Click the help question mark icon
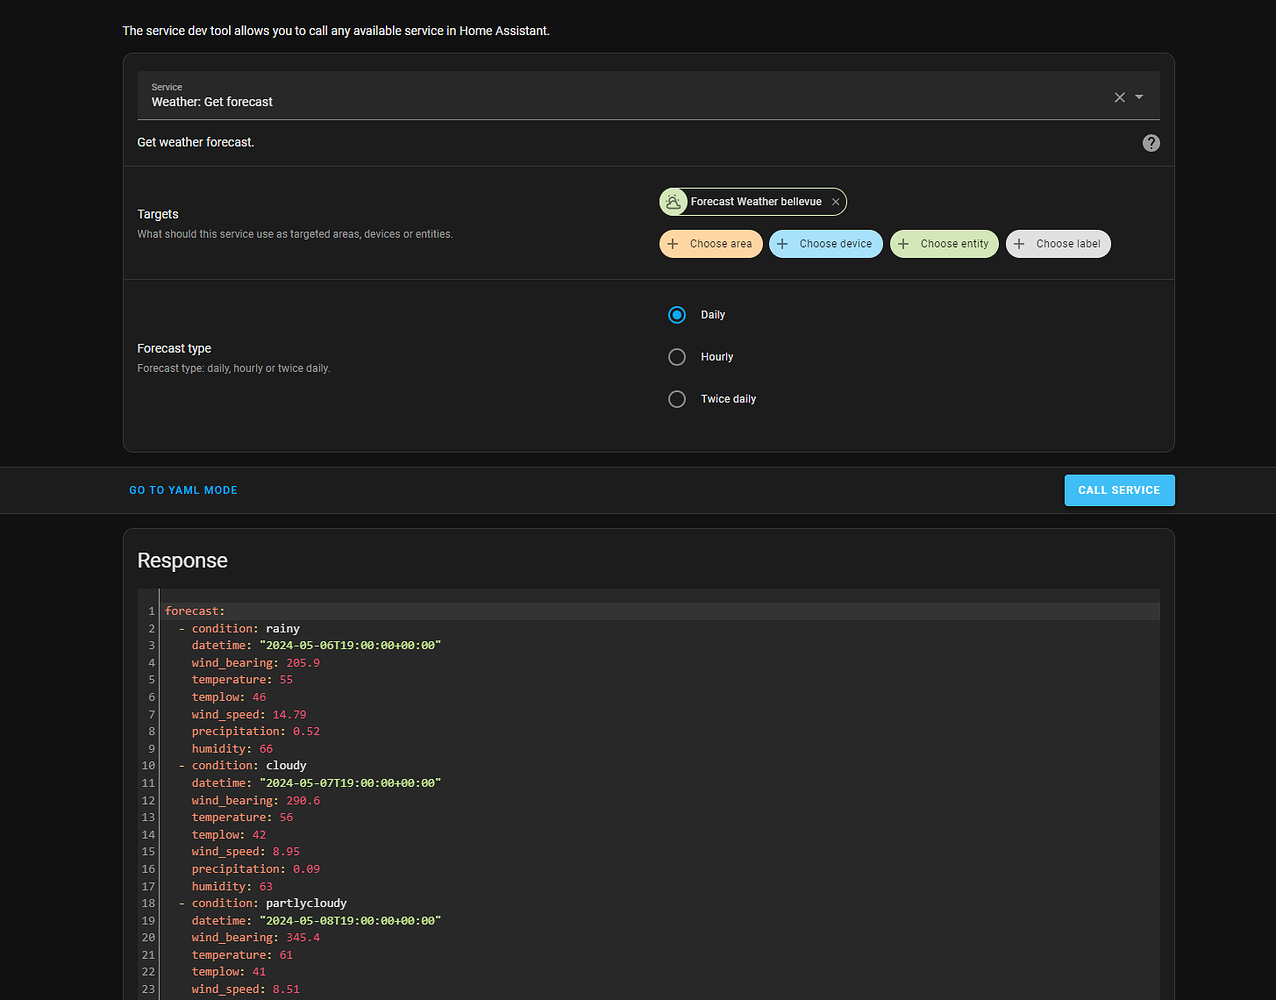This screenshot has height=1000, width=1276. point(1151,143)
